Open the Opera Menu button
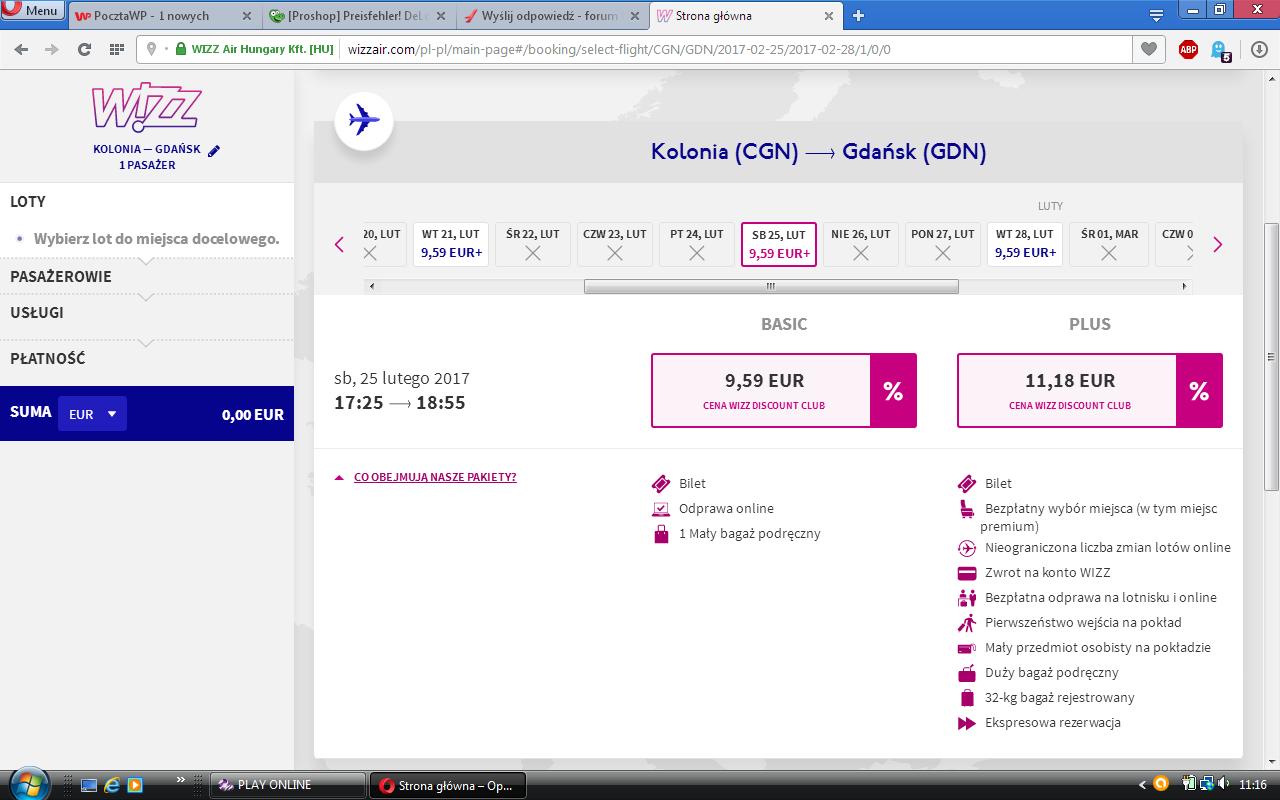This screenshot has height=800, width=1280. click(33, 10)
